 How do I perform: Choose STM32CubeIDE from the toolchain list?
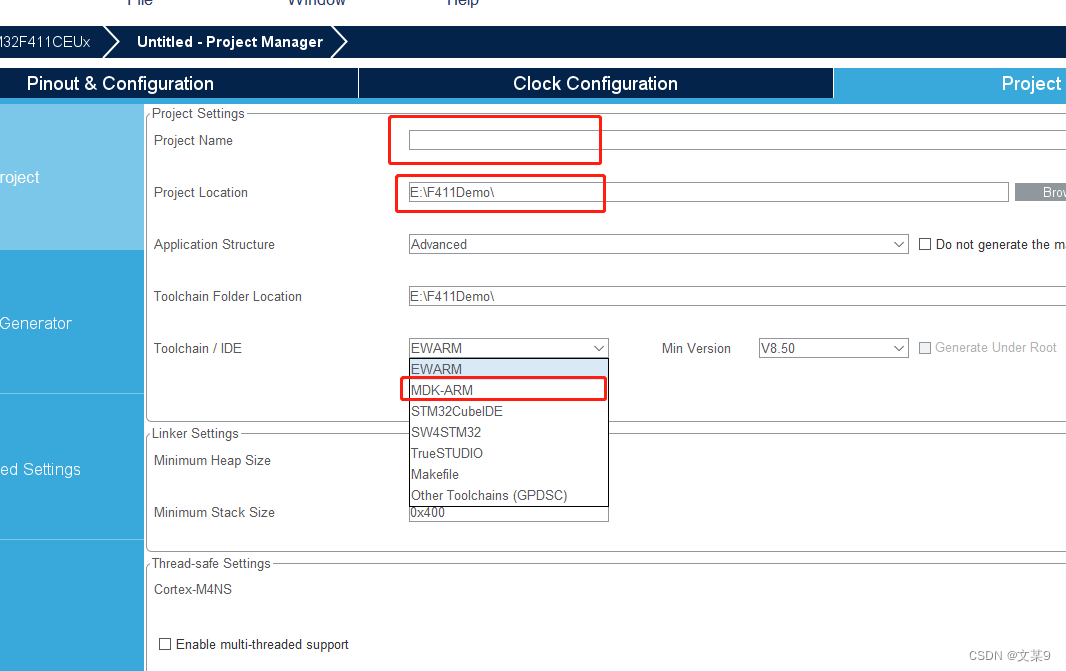coord(509,411)
